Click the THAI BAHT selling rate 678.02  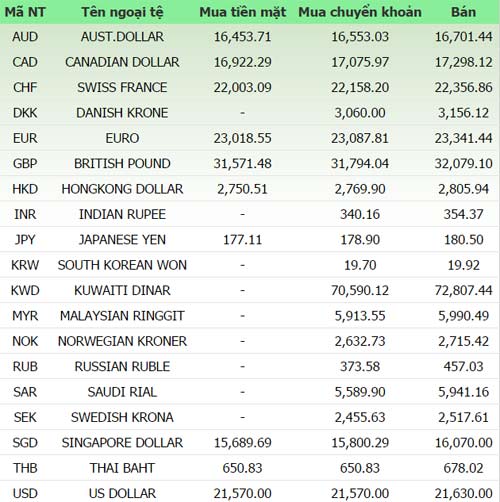tap(463, 468)
